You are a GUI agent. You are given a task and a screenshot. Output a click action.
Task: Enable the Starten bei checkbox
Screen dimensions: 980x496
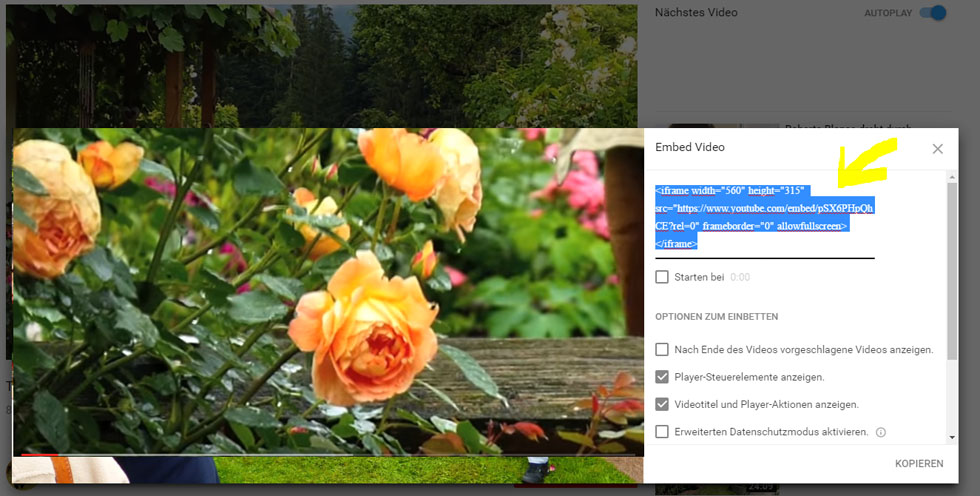(x=662, y=277)
